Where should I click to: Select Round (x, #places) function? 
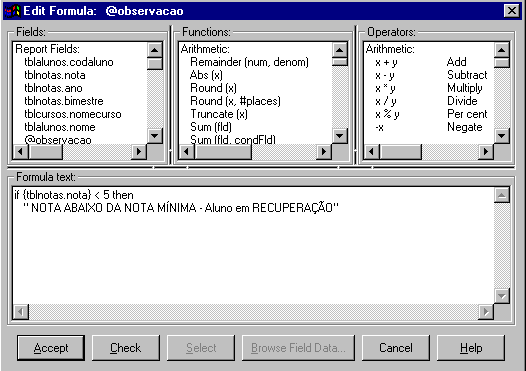[235, 101]
